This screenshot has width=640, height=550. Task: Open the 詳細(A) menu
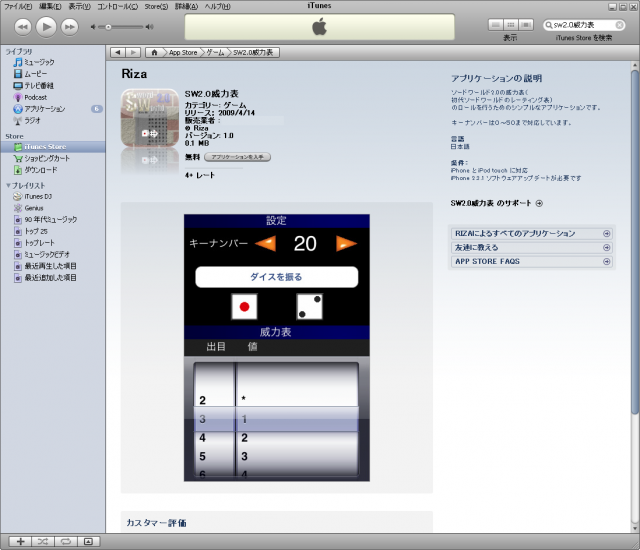186,6
